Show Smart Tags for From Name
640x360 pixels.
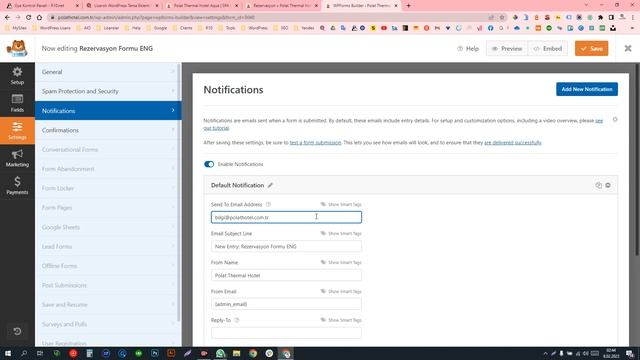point(341,262)
